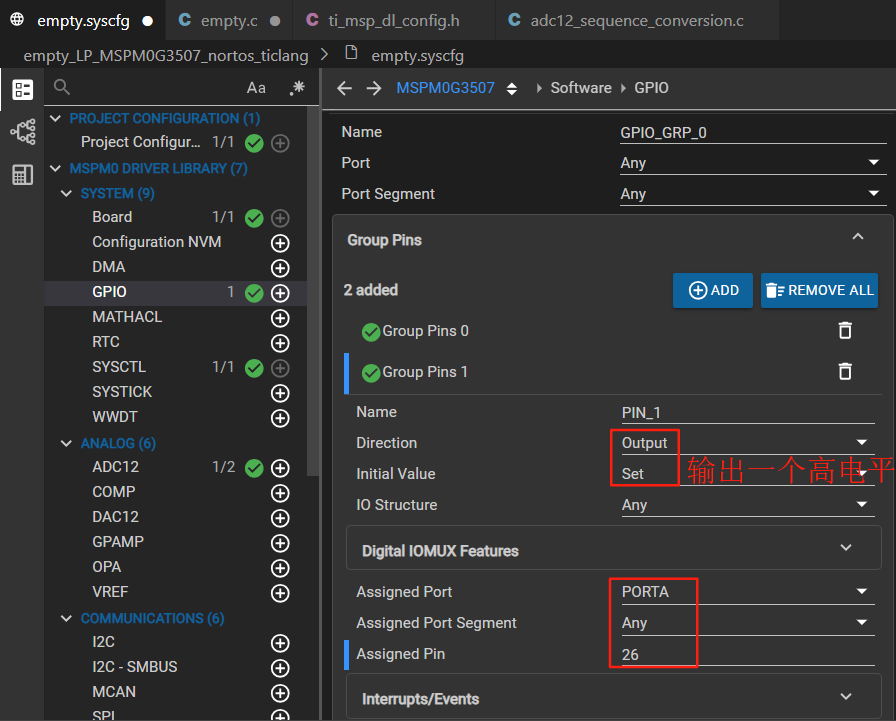Select Project Configur... item in tree
Screen dimensions: 896x721
pyautogui.click(x=141, y=142)
